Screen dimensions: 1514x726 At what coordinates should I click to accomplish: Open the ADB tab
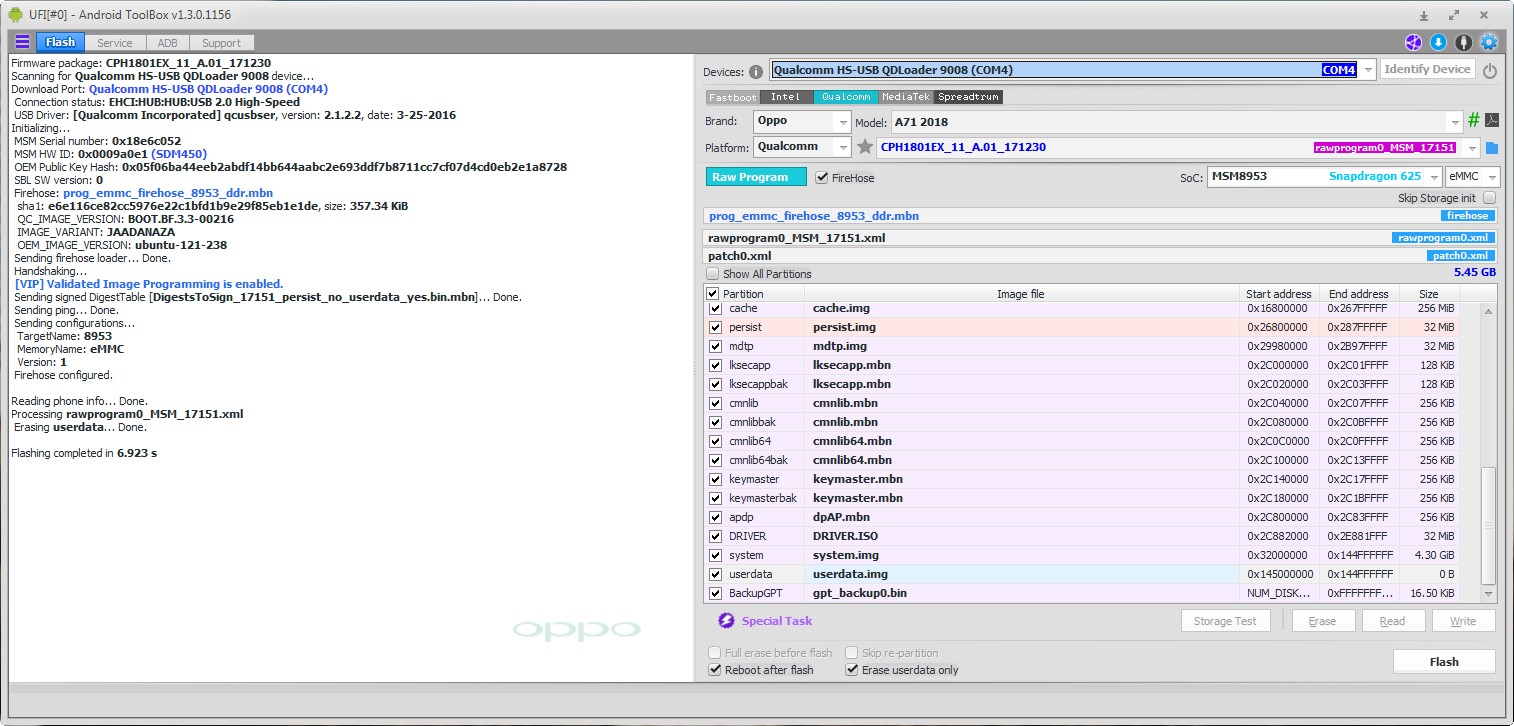click(x=168, y=43)
